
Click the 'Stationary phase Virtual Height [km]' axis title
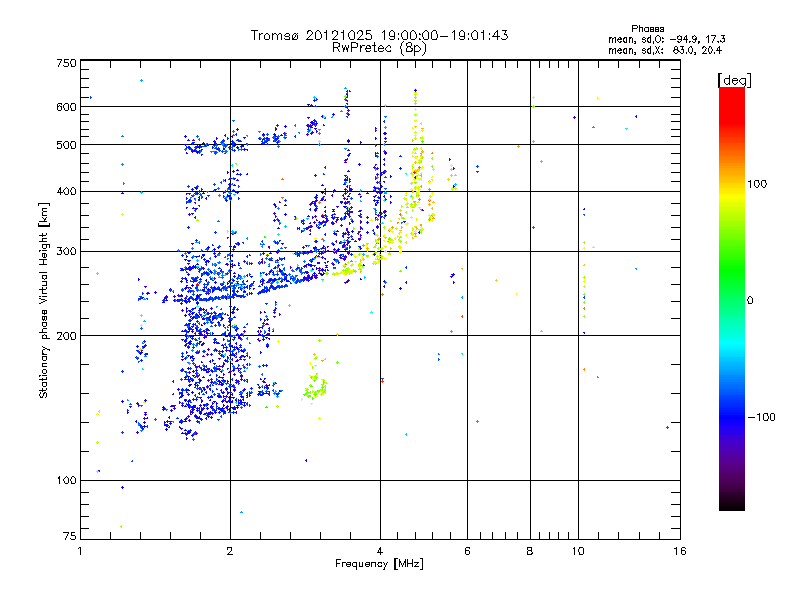point(44,301)
